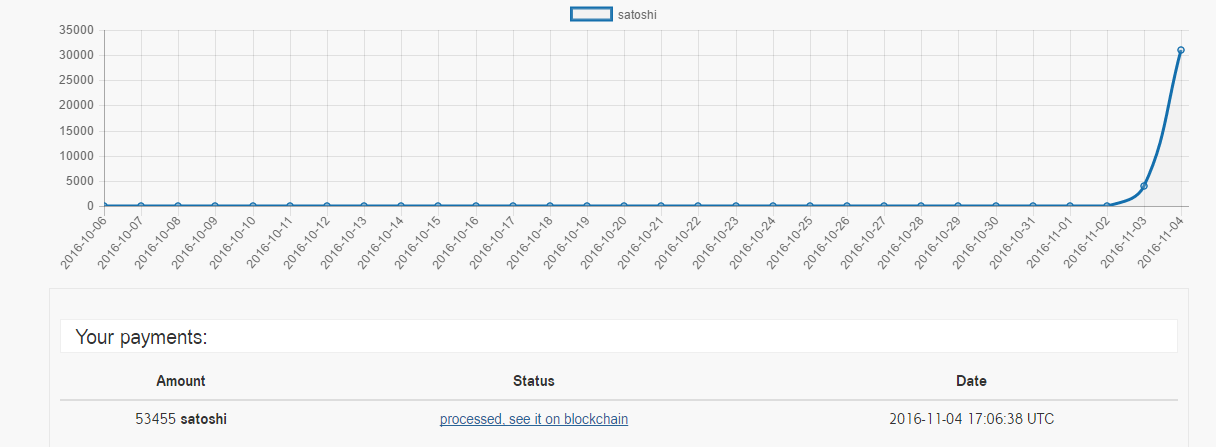Select the 2016-10-28 data point marker
1216x447 pixels.
point(921,206)
